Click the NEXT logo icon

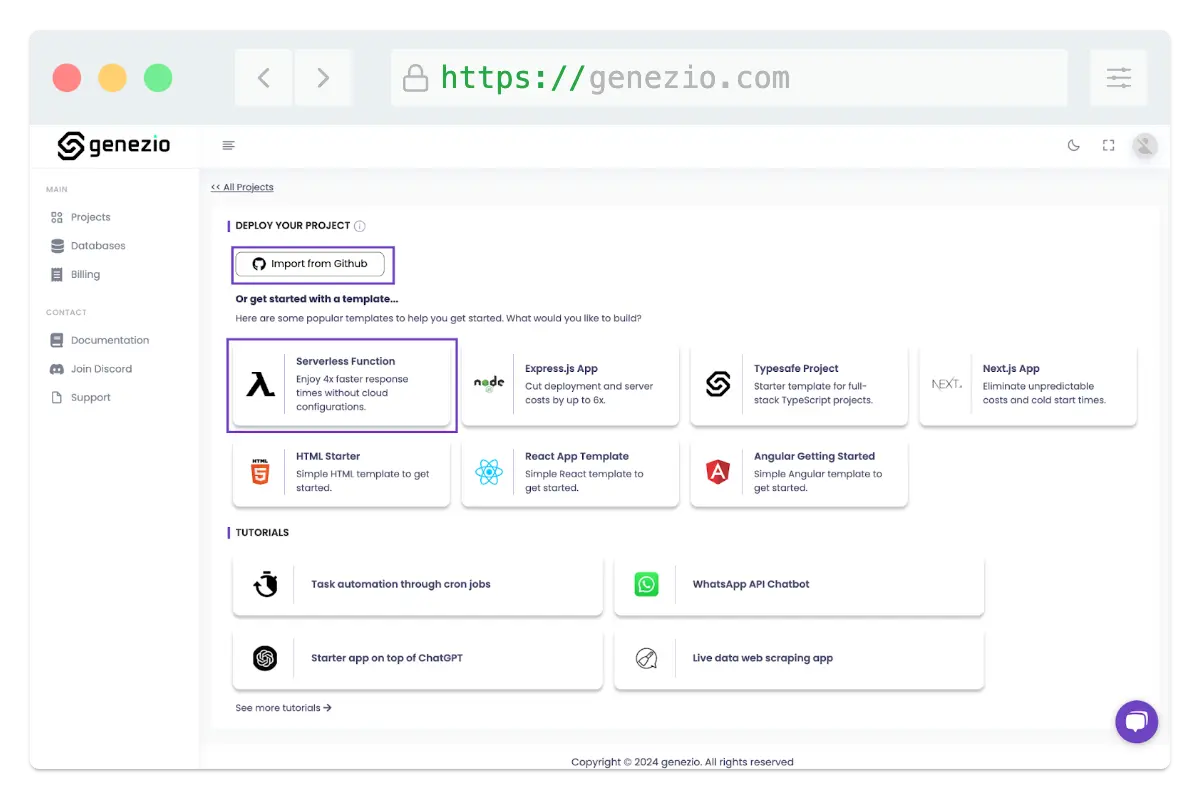coord(947,384)
